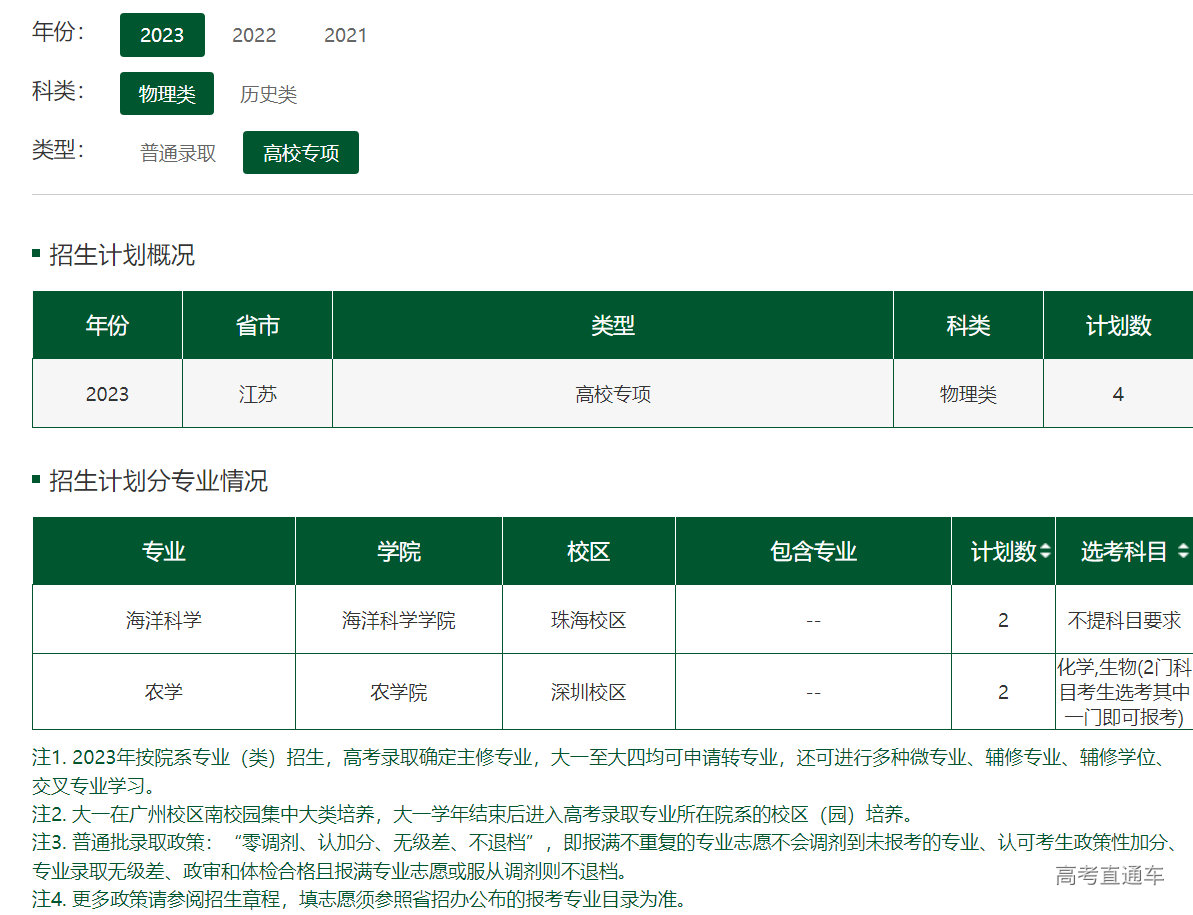Click the 专业 column header

coord(164,551)
